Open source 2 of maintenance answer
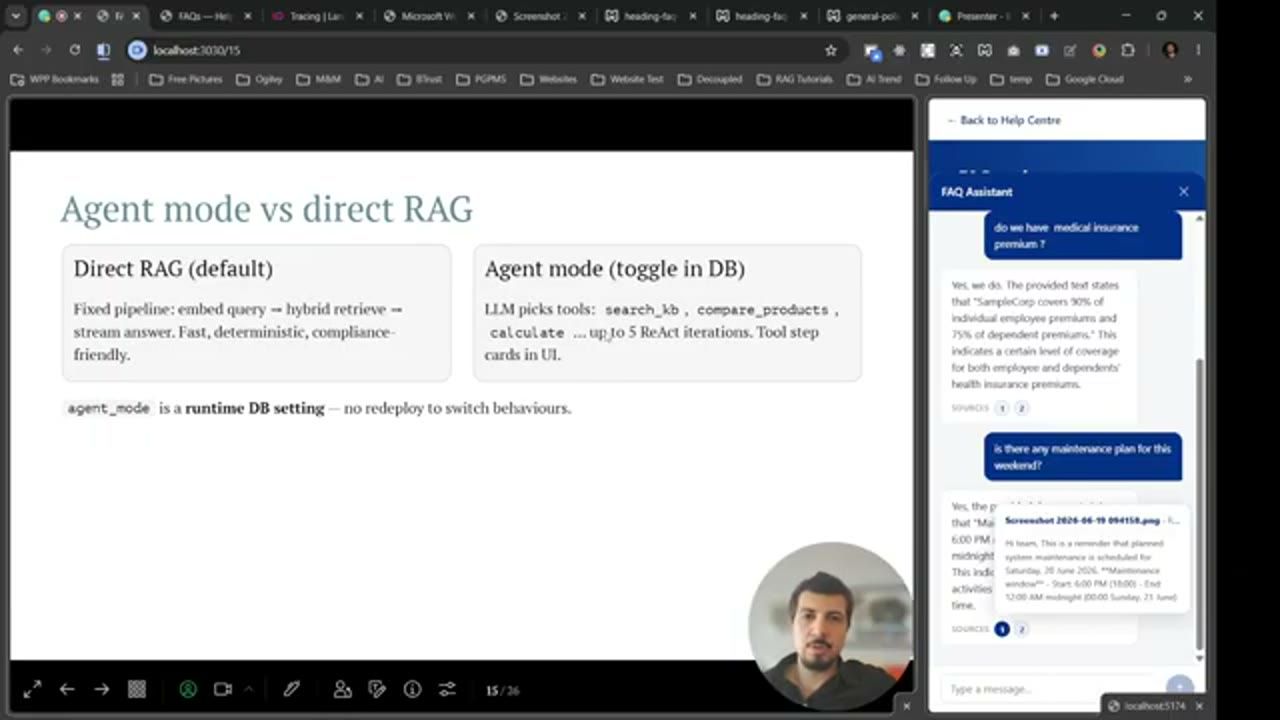 click(x=1021, y=629)
